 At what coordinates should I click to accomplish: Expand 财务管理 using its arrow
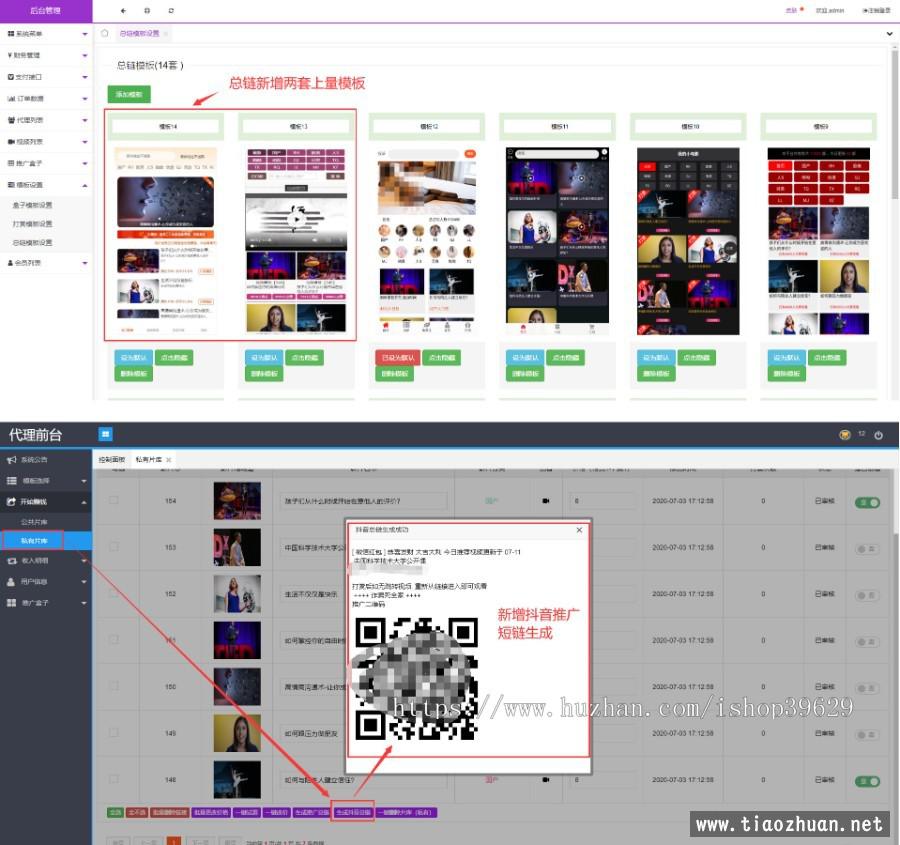tap(85, 56)
